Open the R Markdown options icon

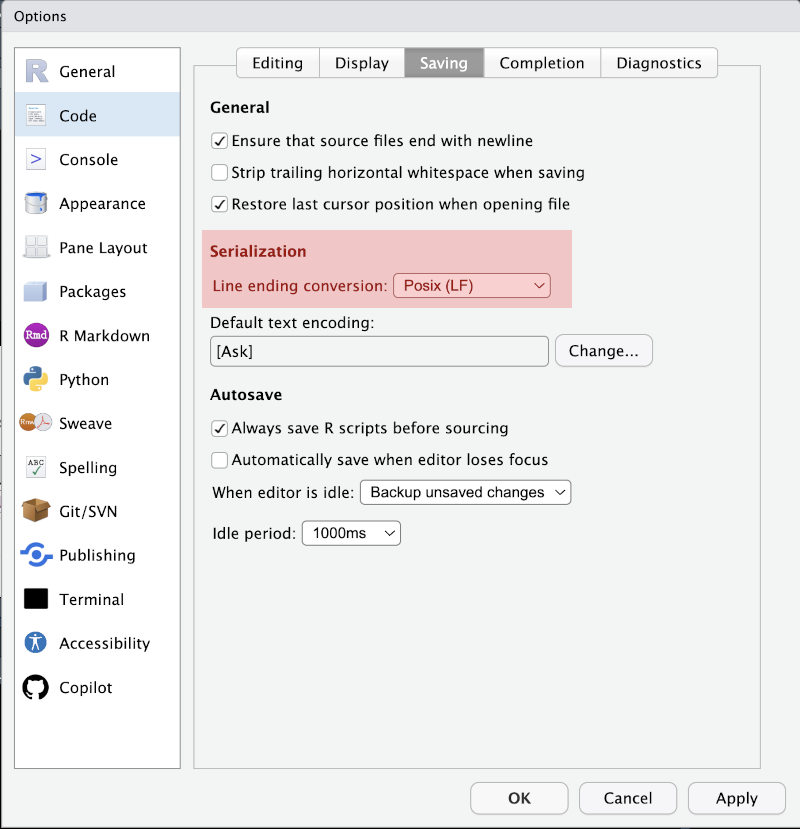click(36, 336)
